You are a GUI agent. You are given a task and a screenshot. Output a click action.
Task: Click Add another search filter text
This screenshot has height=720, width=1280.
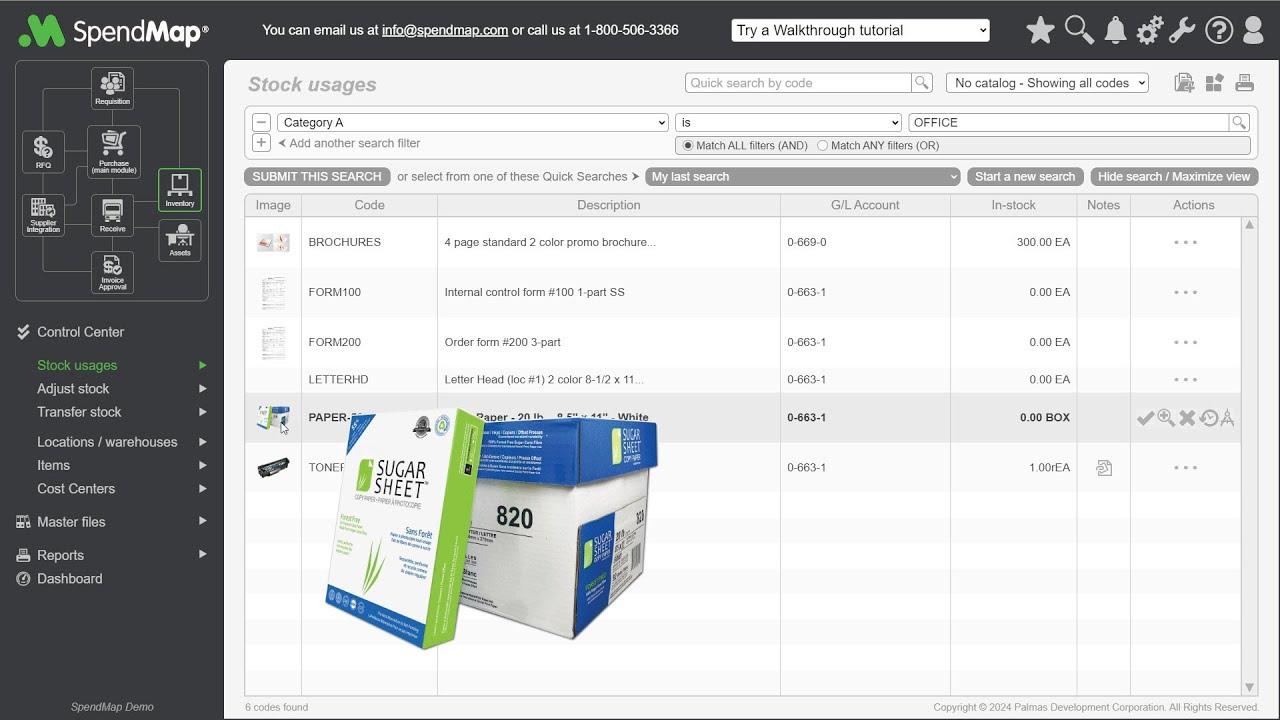354,143
